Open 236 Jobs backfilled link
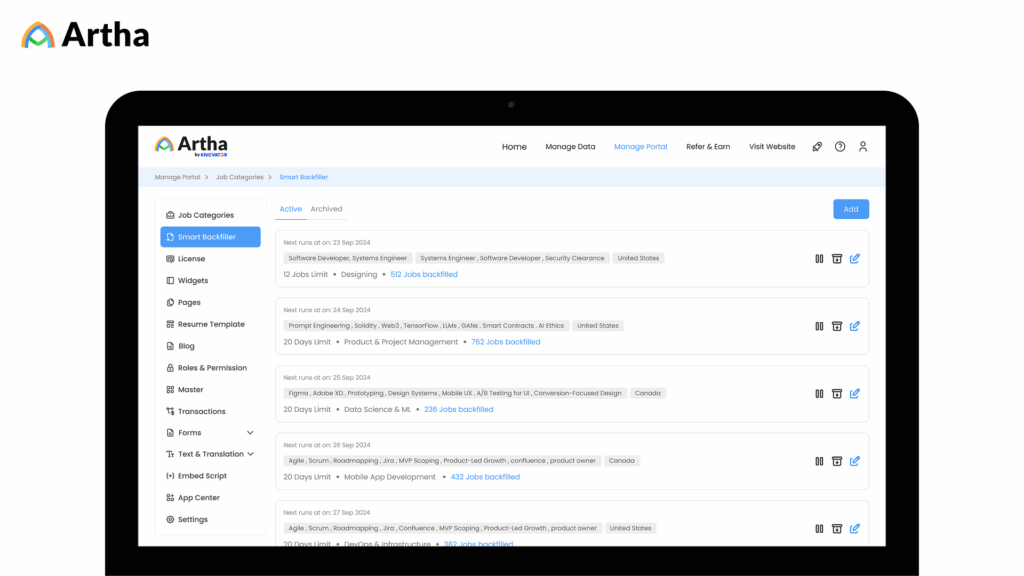 click(x=458, y=409)
